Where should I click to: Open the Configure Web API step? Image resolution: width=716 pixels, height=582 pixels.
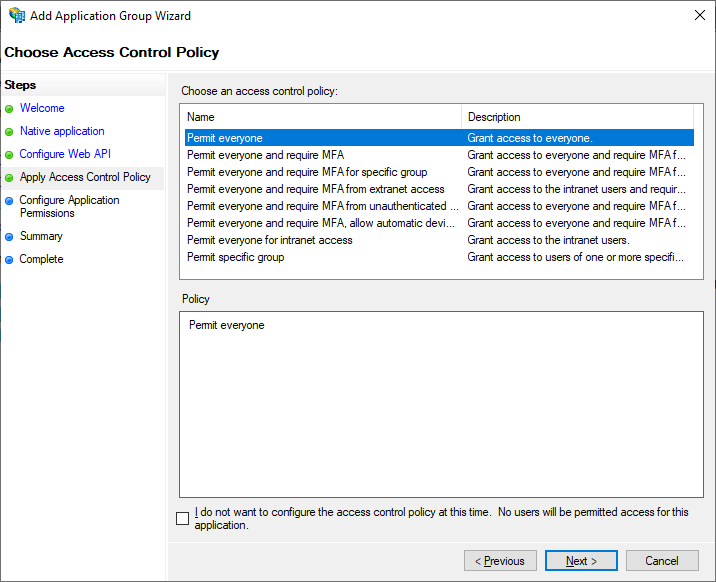(65, 154)
